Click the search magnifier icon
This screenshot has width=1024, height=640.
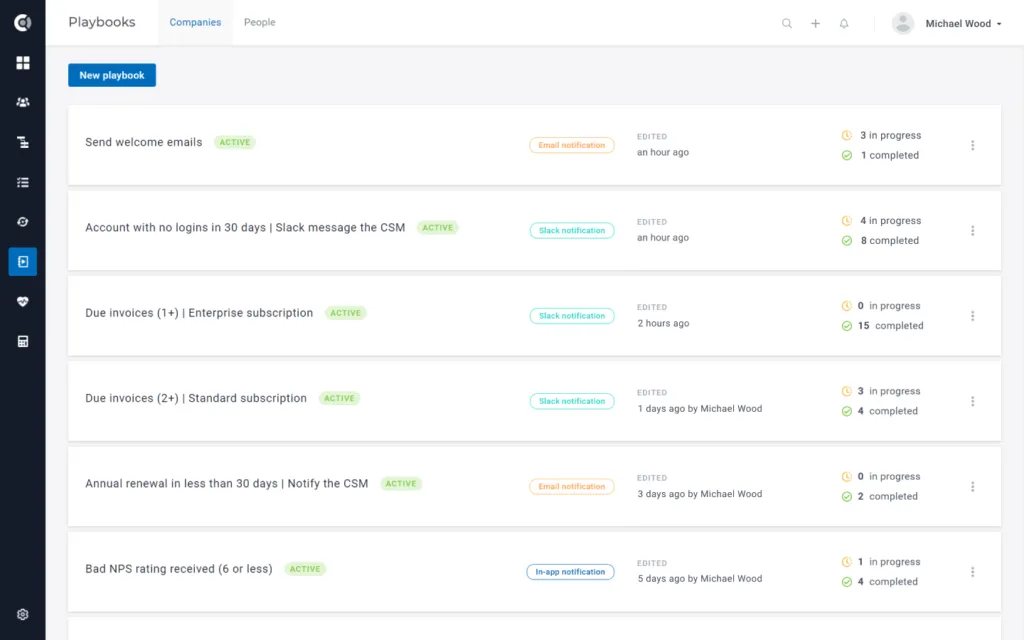tap(787, 24)
